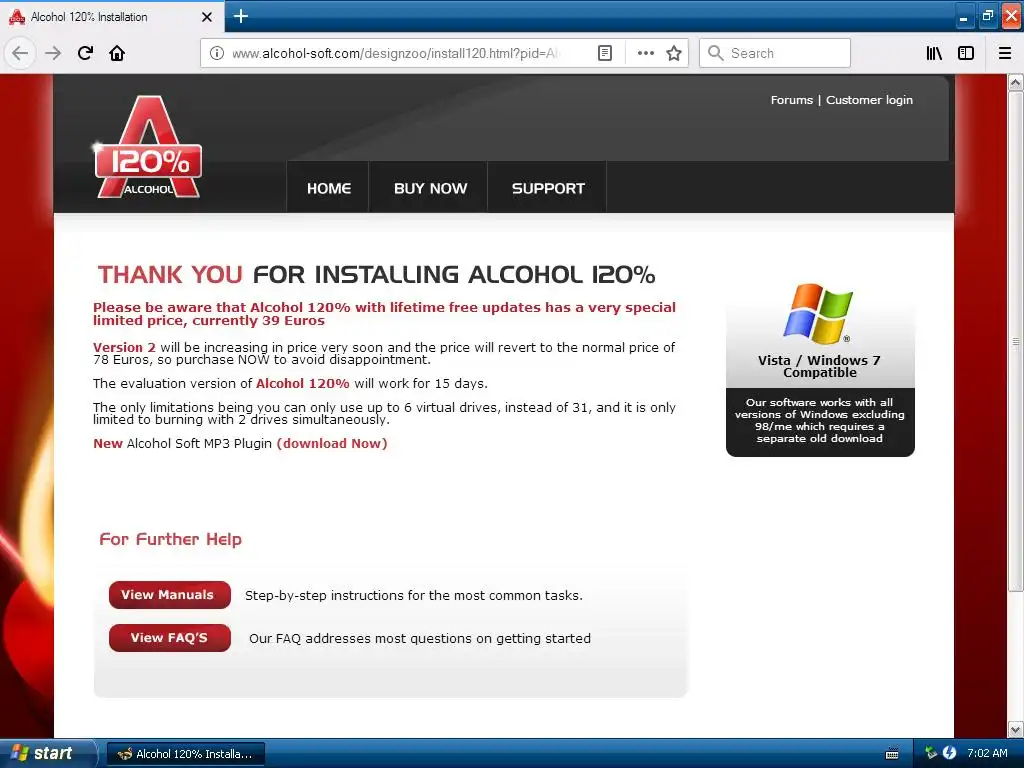Click the 7:02 AM clock
Viewport: 1024px width, 768px height.
(x=987, y=753)
